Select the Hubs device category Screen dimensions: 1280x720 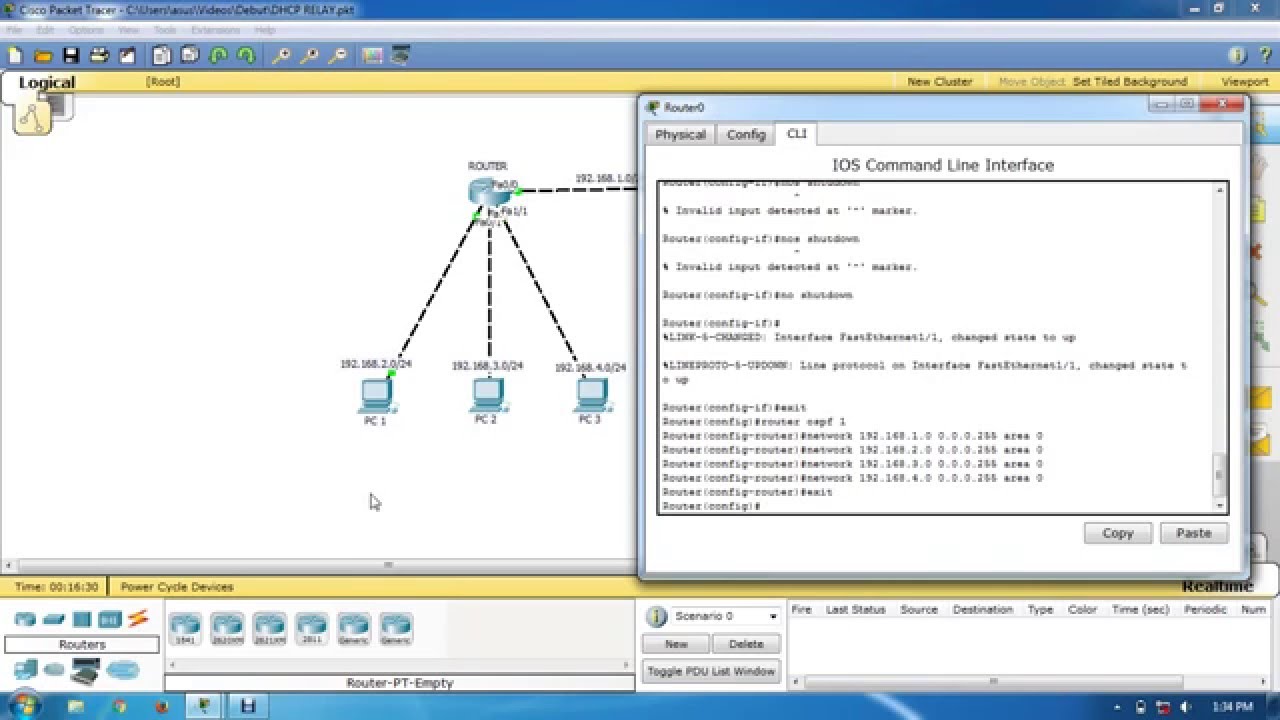coord(82,620)
